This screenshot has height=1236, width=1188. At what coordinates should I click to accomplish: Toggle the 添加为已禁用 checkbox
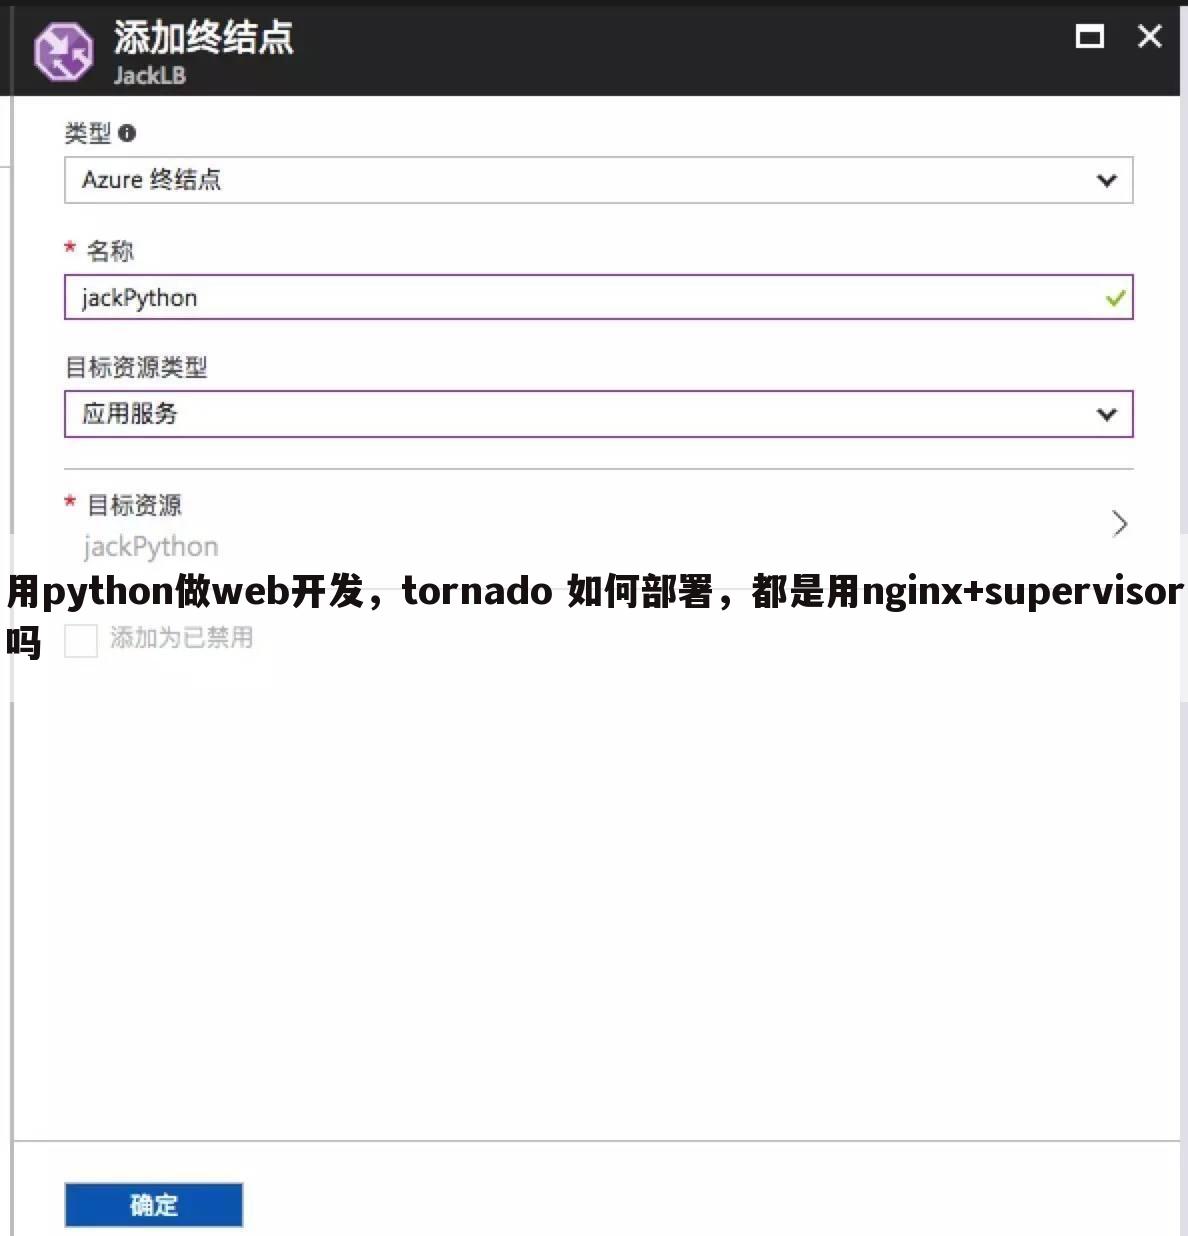[x=80, y=640]
